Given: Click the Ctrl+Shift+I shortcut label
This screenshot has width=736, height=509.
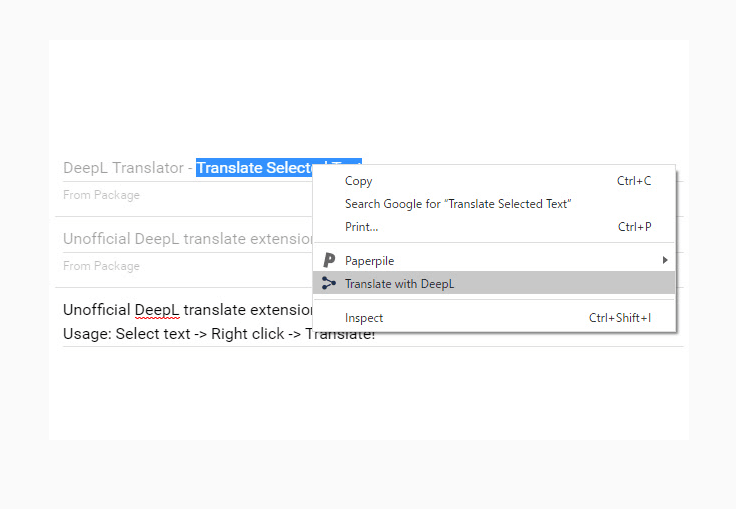Looking at the screenshot, I should click(x=620, y=318).
